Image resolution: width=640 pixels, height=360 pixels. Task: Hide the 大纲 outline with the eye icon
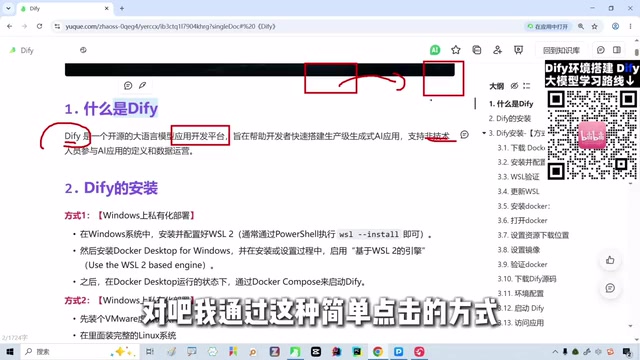(514, 86)
